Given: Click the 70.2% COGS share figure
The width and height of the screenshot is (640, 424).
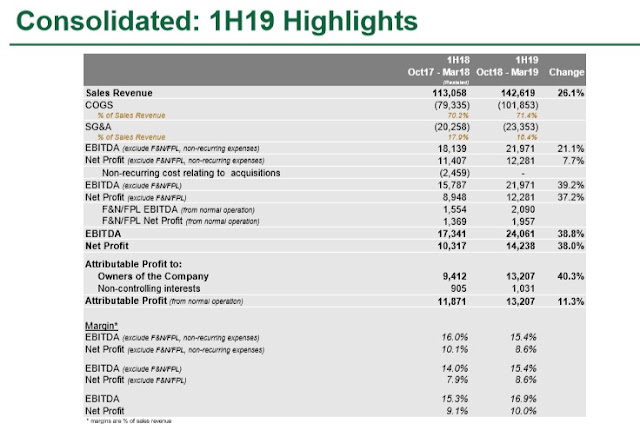Looking at the screenshot, I should [458, 115].
